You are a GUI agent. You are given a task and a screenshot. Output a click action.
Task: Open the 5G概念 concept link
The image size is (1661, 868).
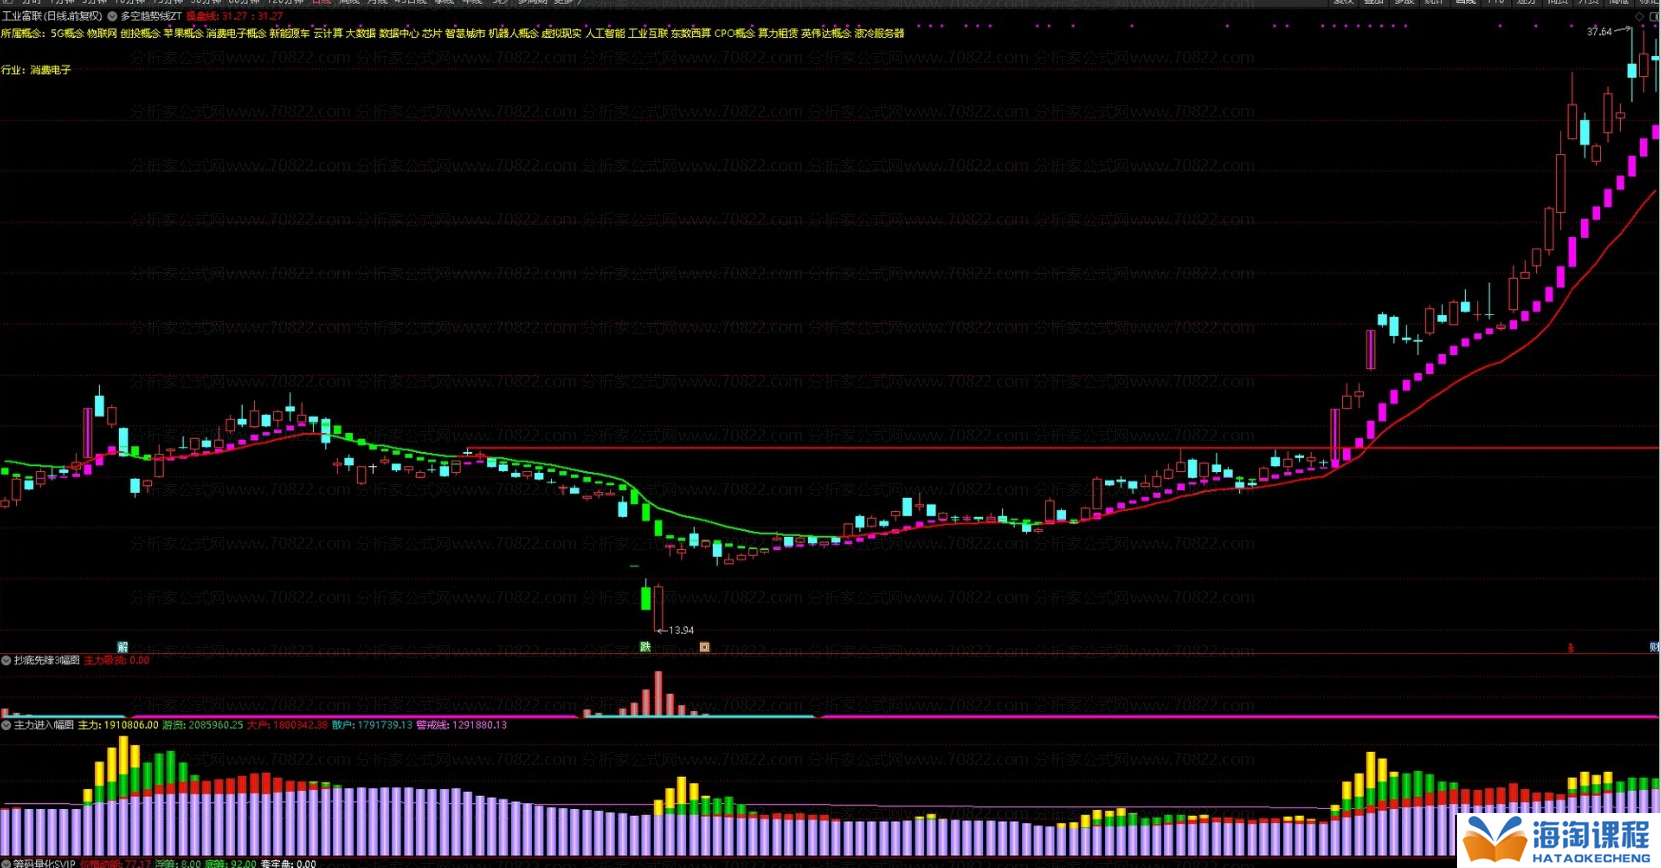click(x=67, y=34)
